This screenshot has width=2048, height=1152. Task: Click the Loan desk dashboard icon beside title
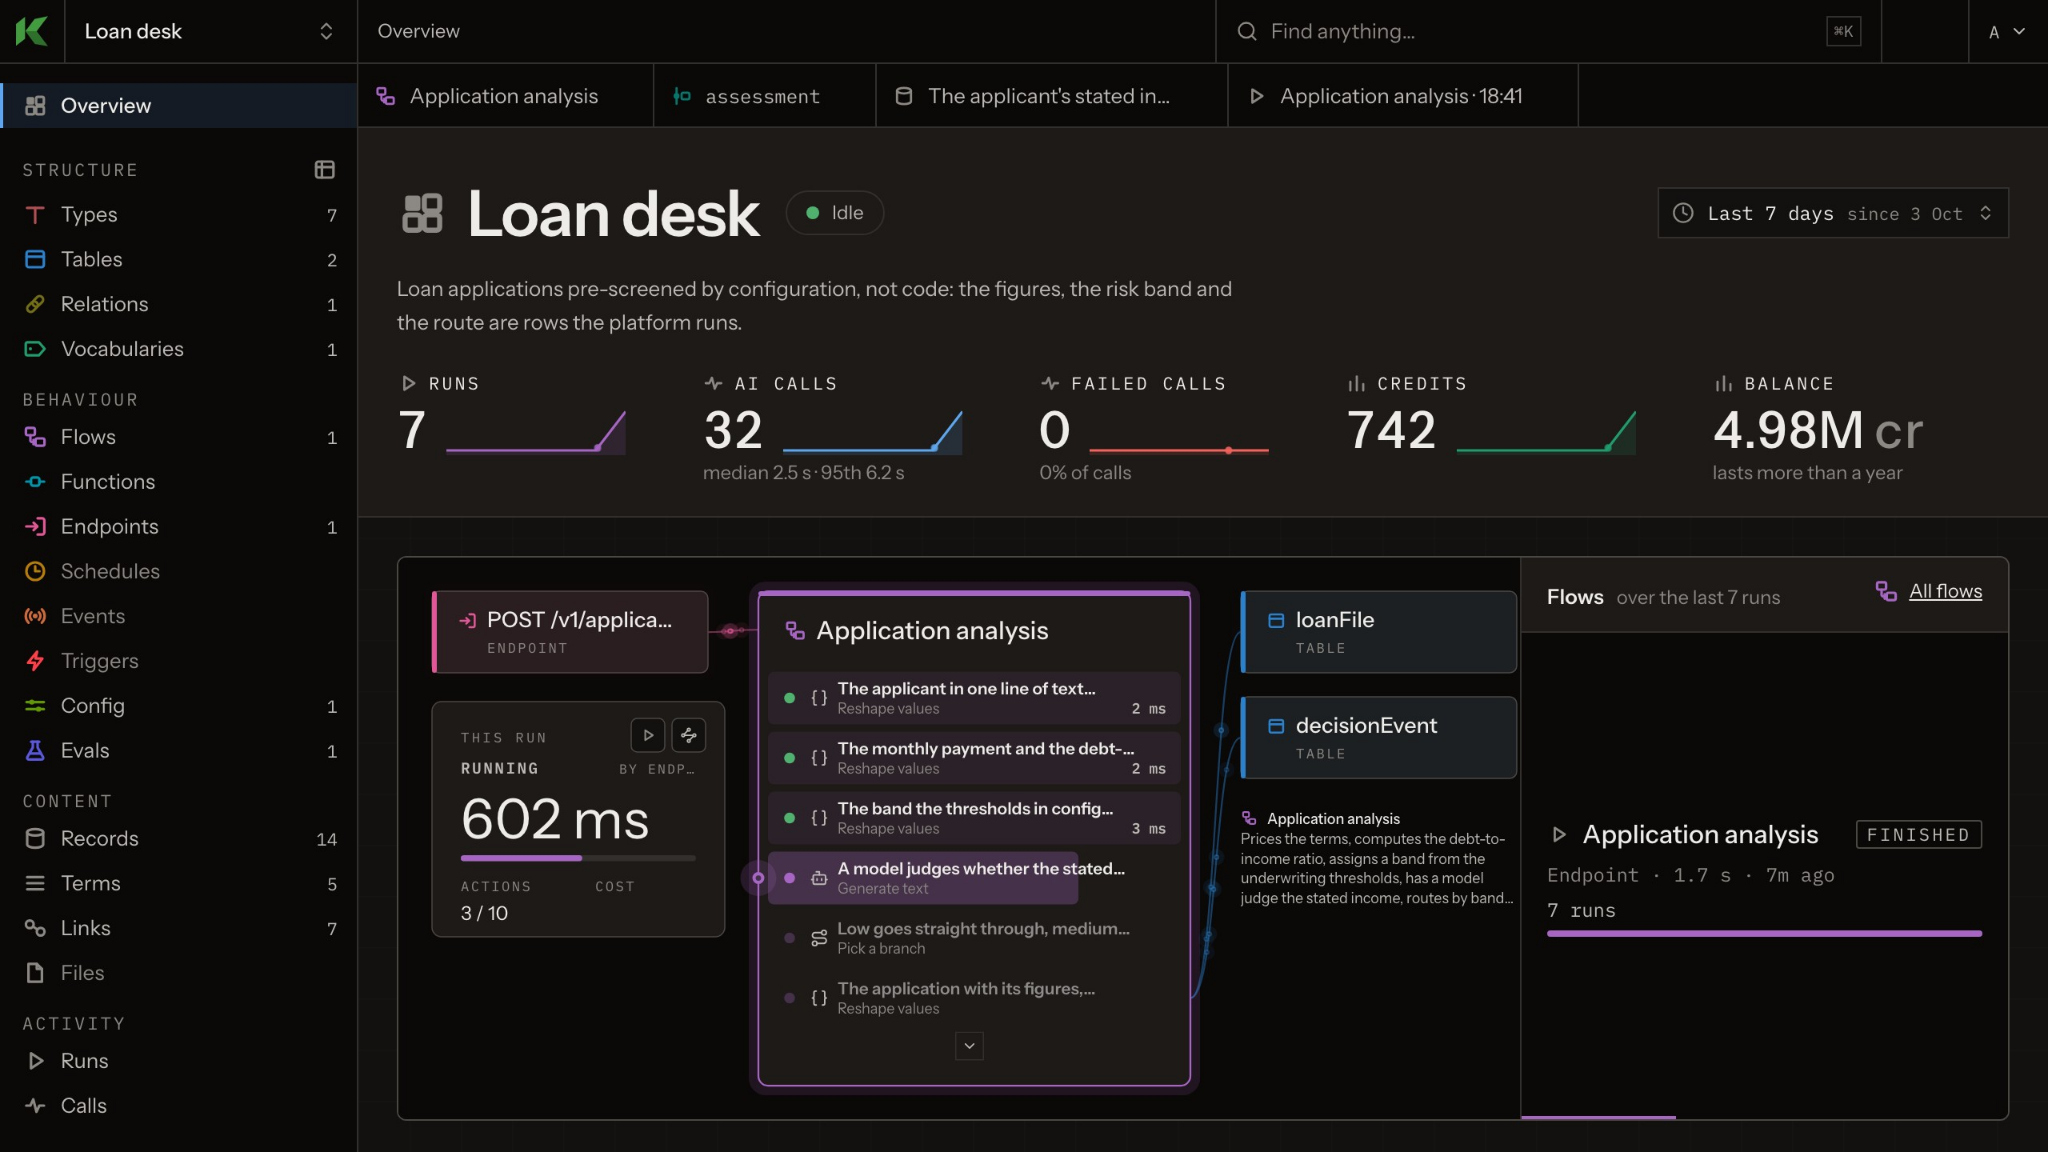(422, 214)
